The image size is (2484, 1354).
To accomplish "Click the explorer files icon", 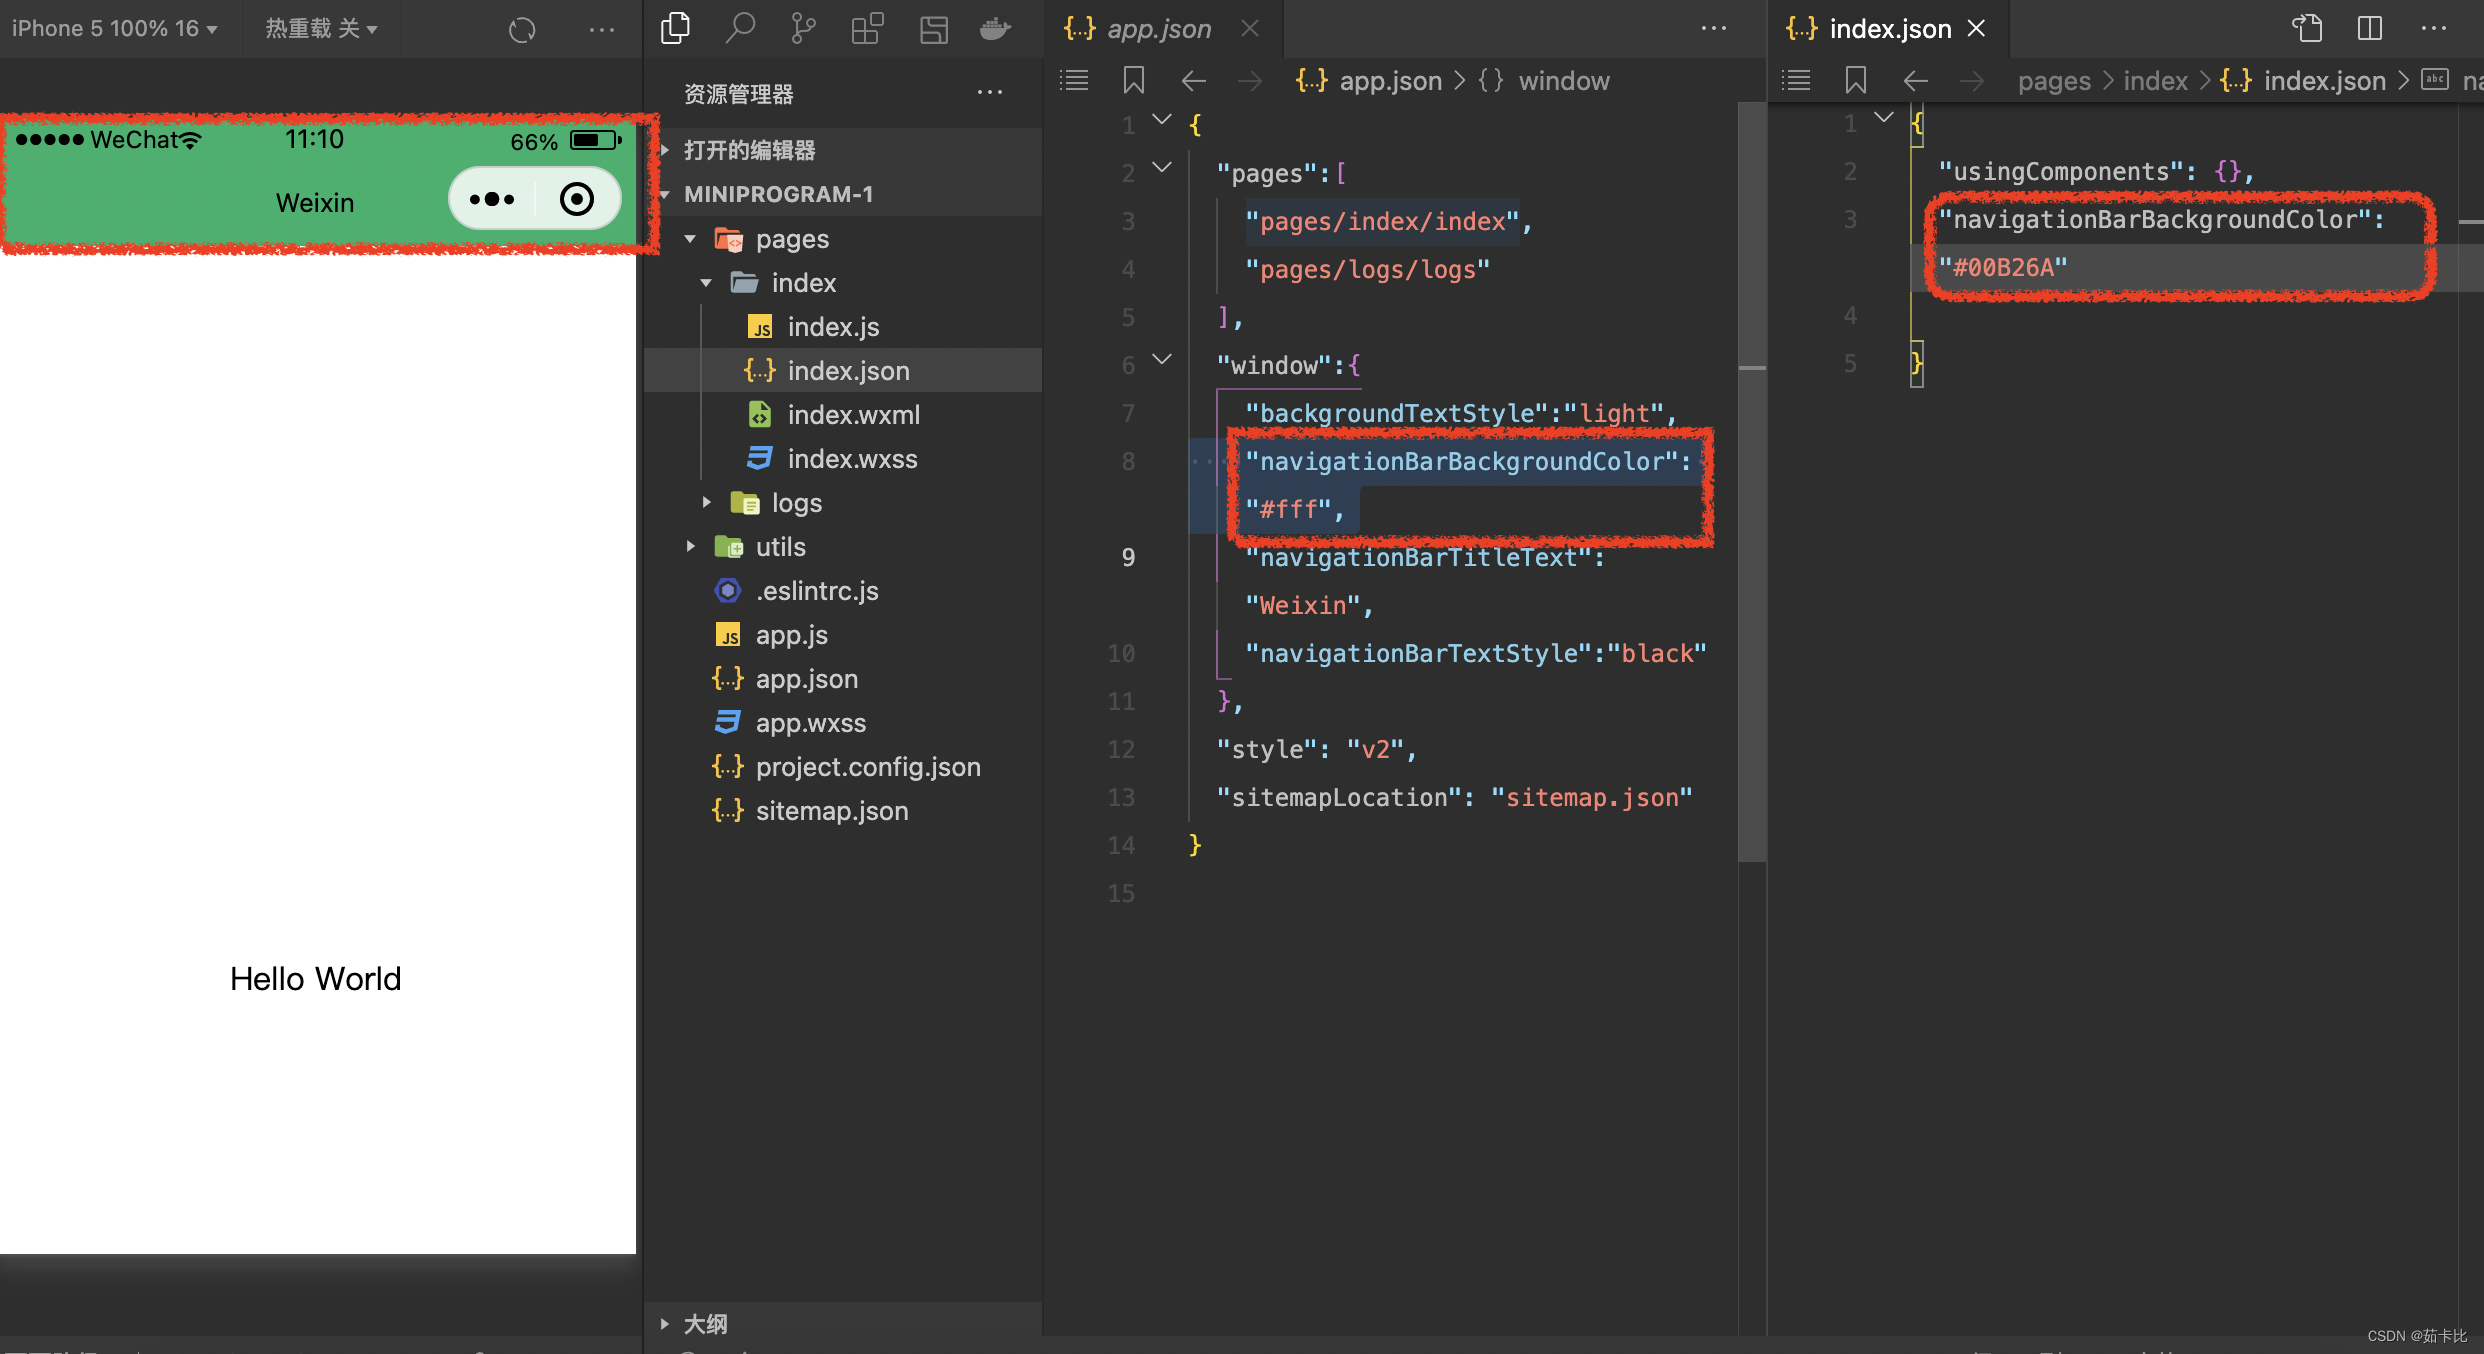I will pos(676,28).
